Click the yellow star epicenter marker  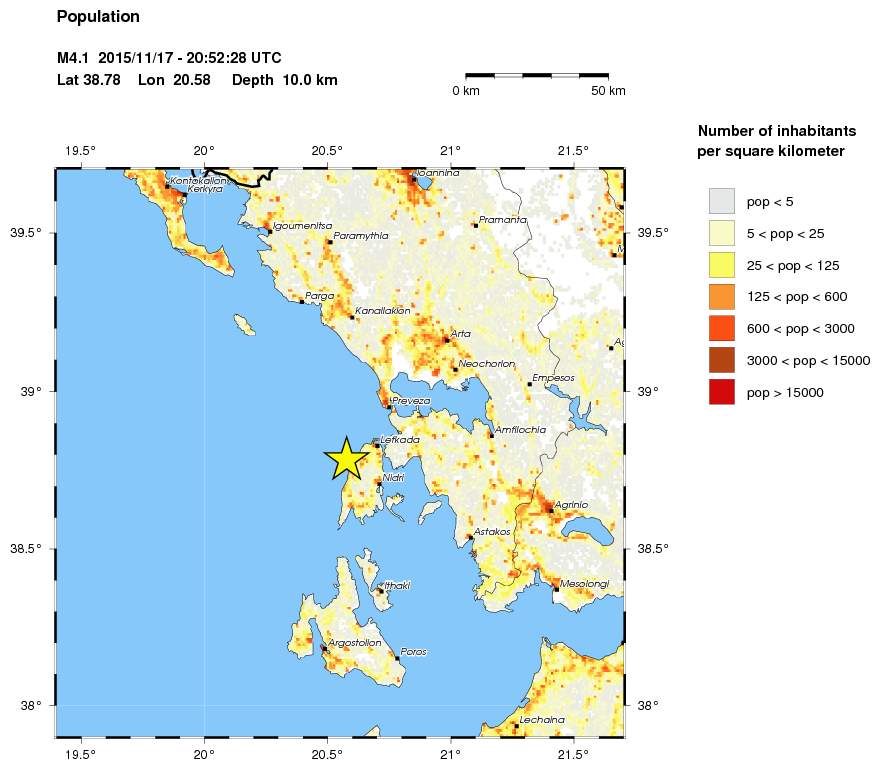[345, 458]
